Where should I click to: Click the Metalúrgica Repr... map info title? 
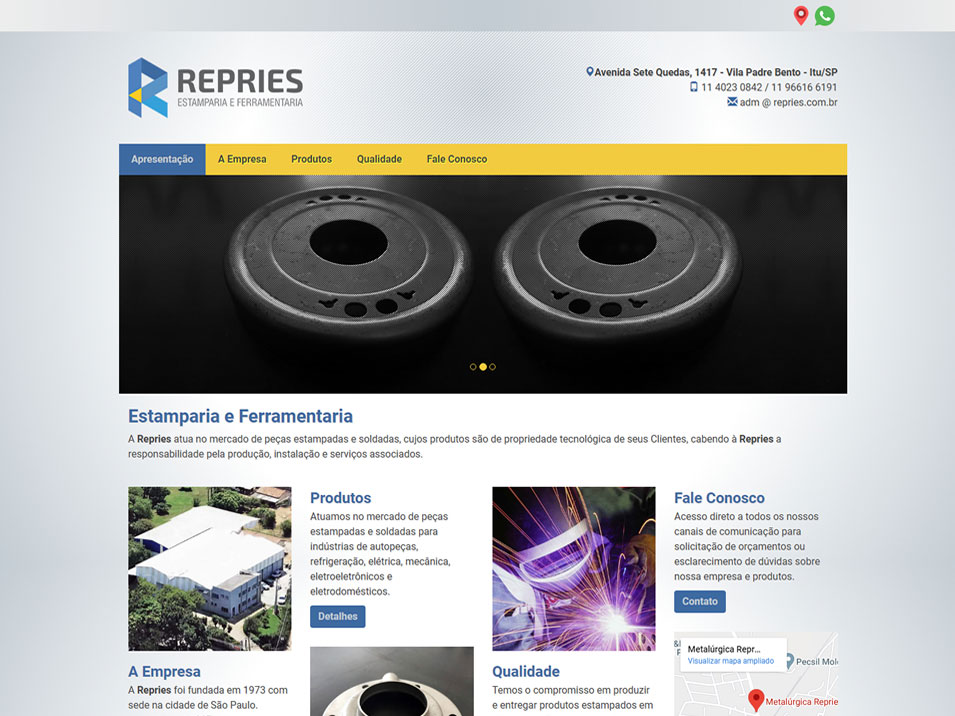pyautogui.click(x=724, y=649)
